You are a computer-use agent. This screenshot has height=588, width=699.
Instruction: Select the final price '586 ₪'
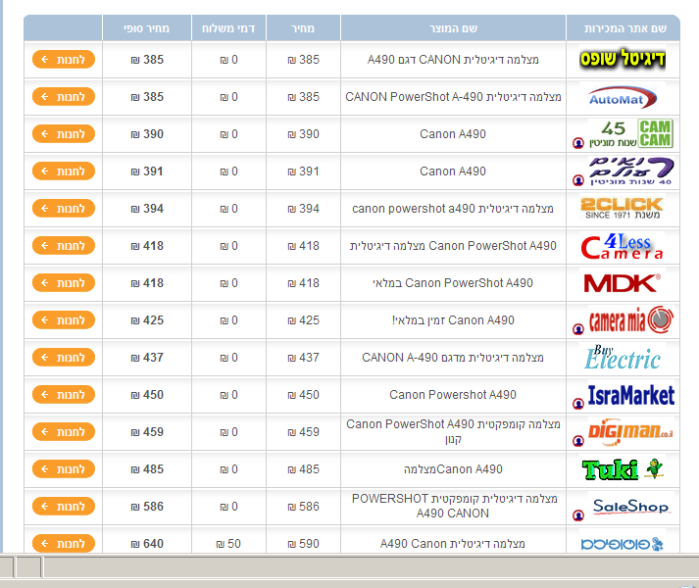(147, 506)
